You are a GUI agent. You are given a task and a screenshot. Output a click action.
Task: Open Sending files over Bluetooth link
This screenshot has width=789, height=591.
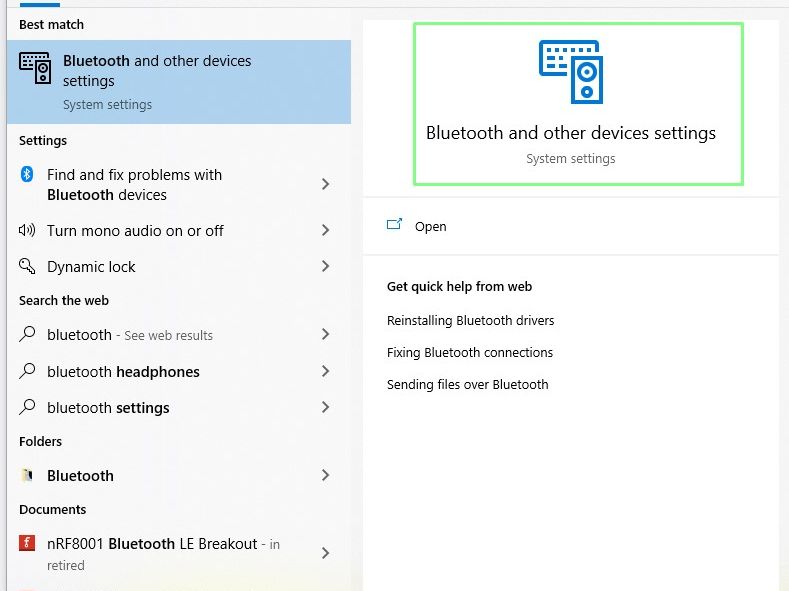click(x=467, y=385)
